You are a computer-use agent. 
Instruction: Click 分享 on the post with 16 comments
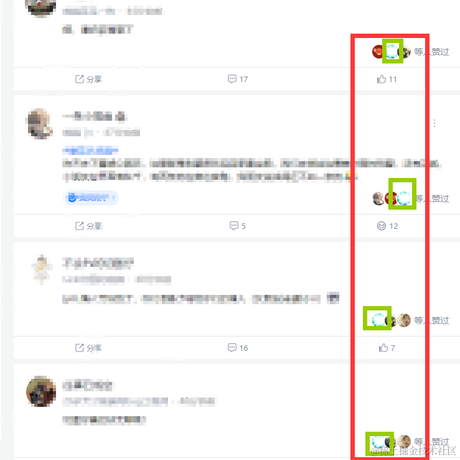88,348
